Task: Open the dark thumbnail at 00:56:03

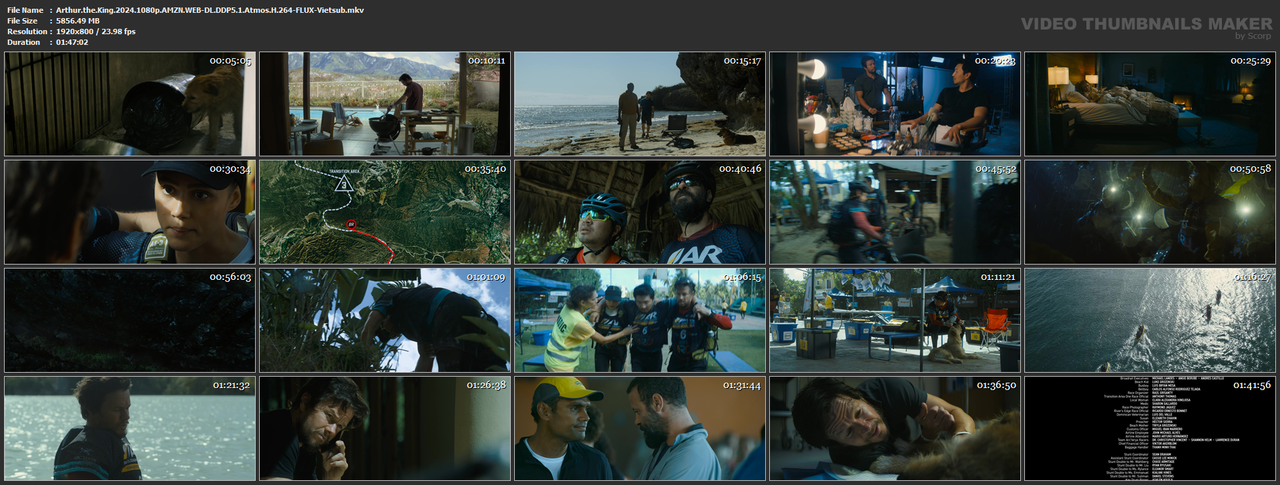Action: (x=128, y=320)
